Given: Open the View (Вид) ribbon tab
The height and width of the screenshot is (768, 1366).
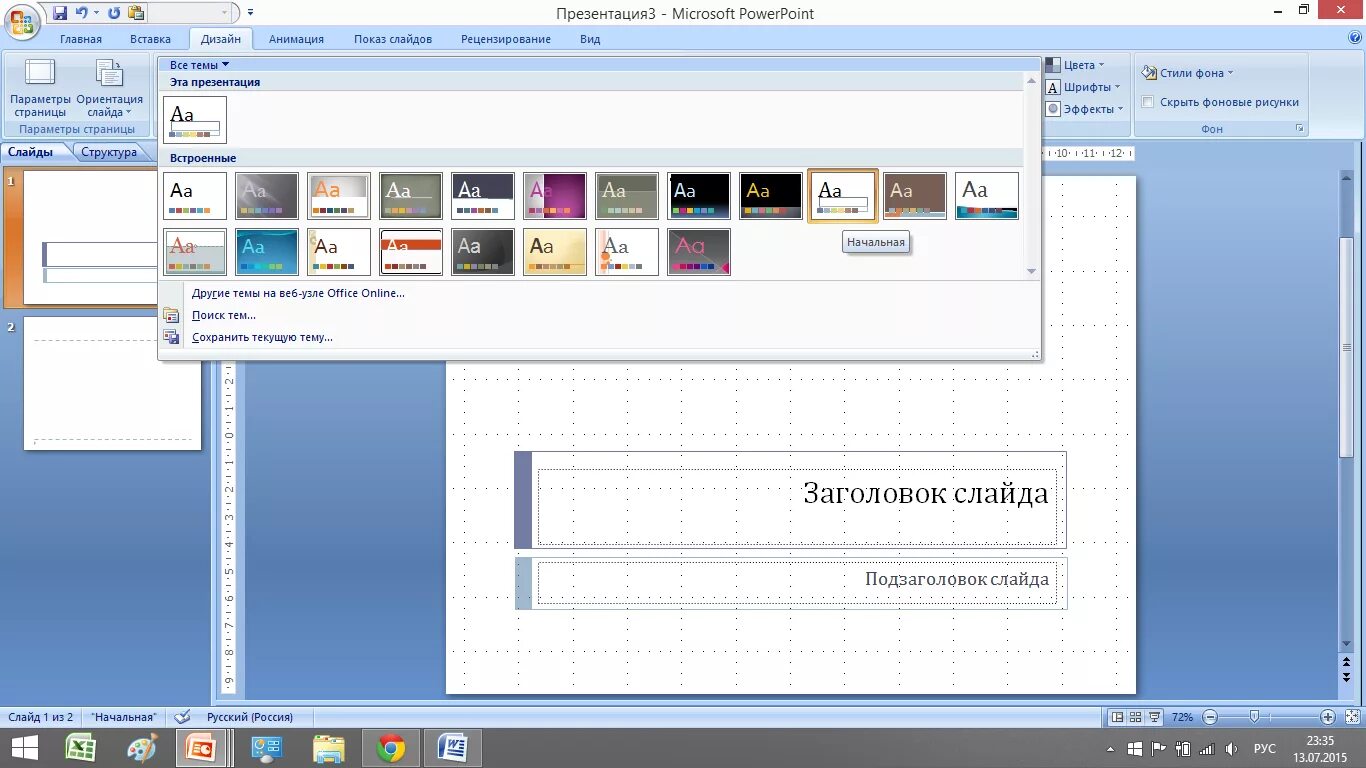Looking at the screenshot, I should pyautogui.click(x=590, y=39).
